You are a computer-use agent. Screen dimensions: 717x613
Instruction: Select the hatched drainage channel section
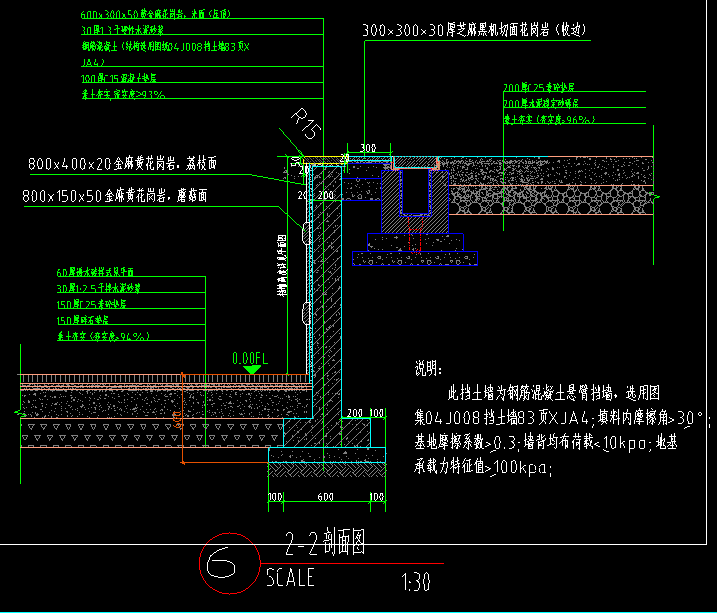pyautogui.click(x=415, y=201)
